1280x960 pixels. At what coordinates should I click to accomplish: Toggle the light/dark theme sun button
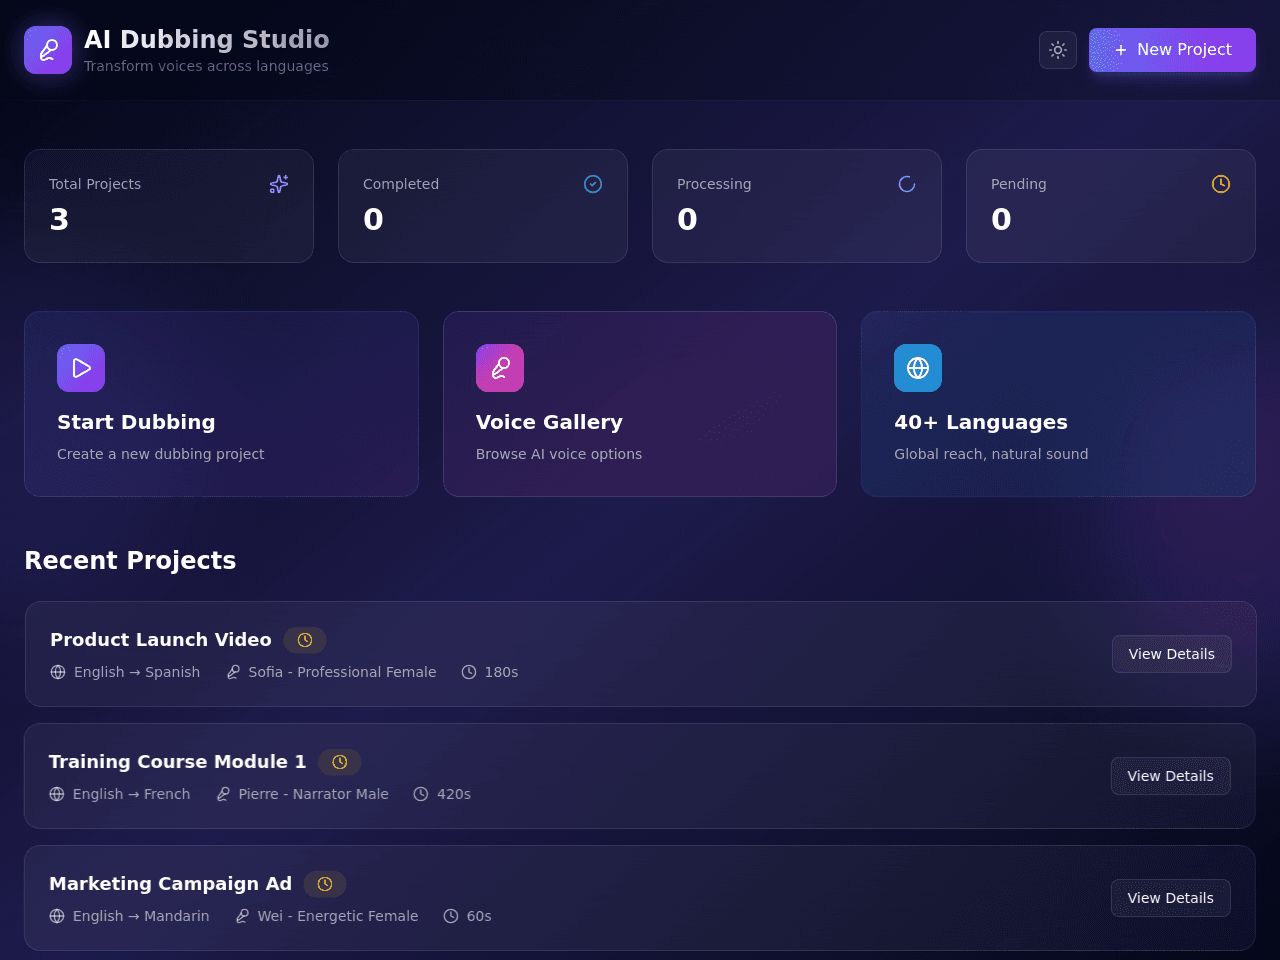click(x=1058, y=50)
